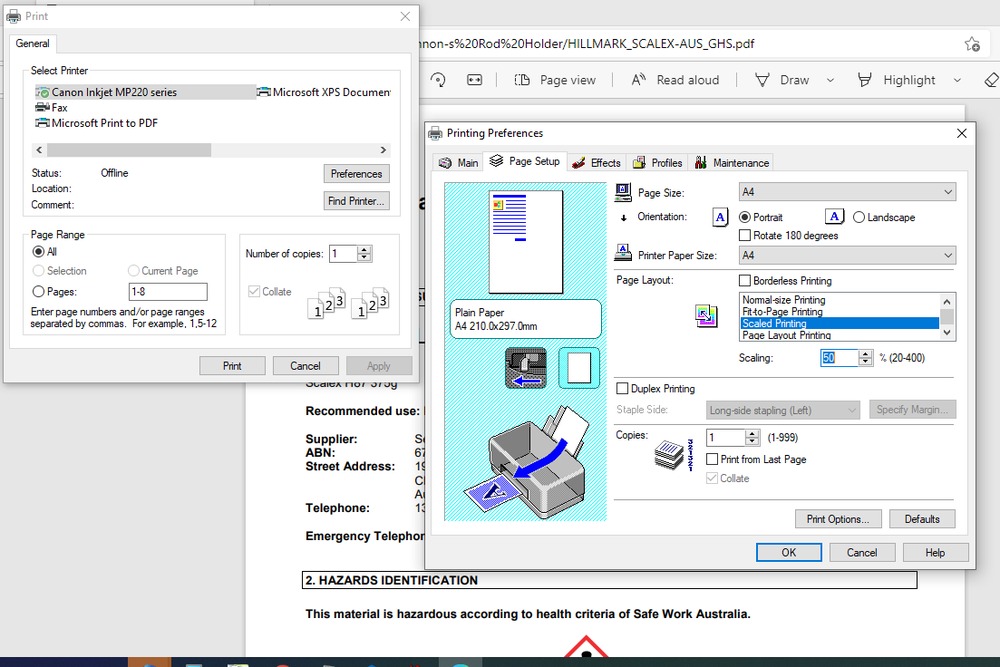The image size is (1000, 667).
Task: Enable Borderless Printing checkbox
Action: [x=745, y=281]
